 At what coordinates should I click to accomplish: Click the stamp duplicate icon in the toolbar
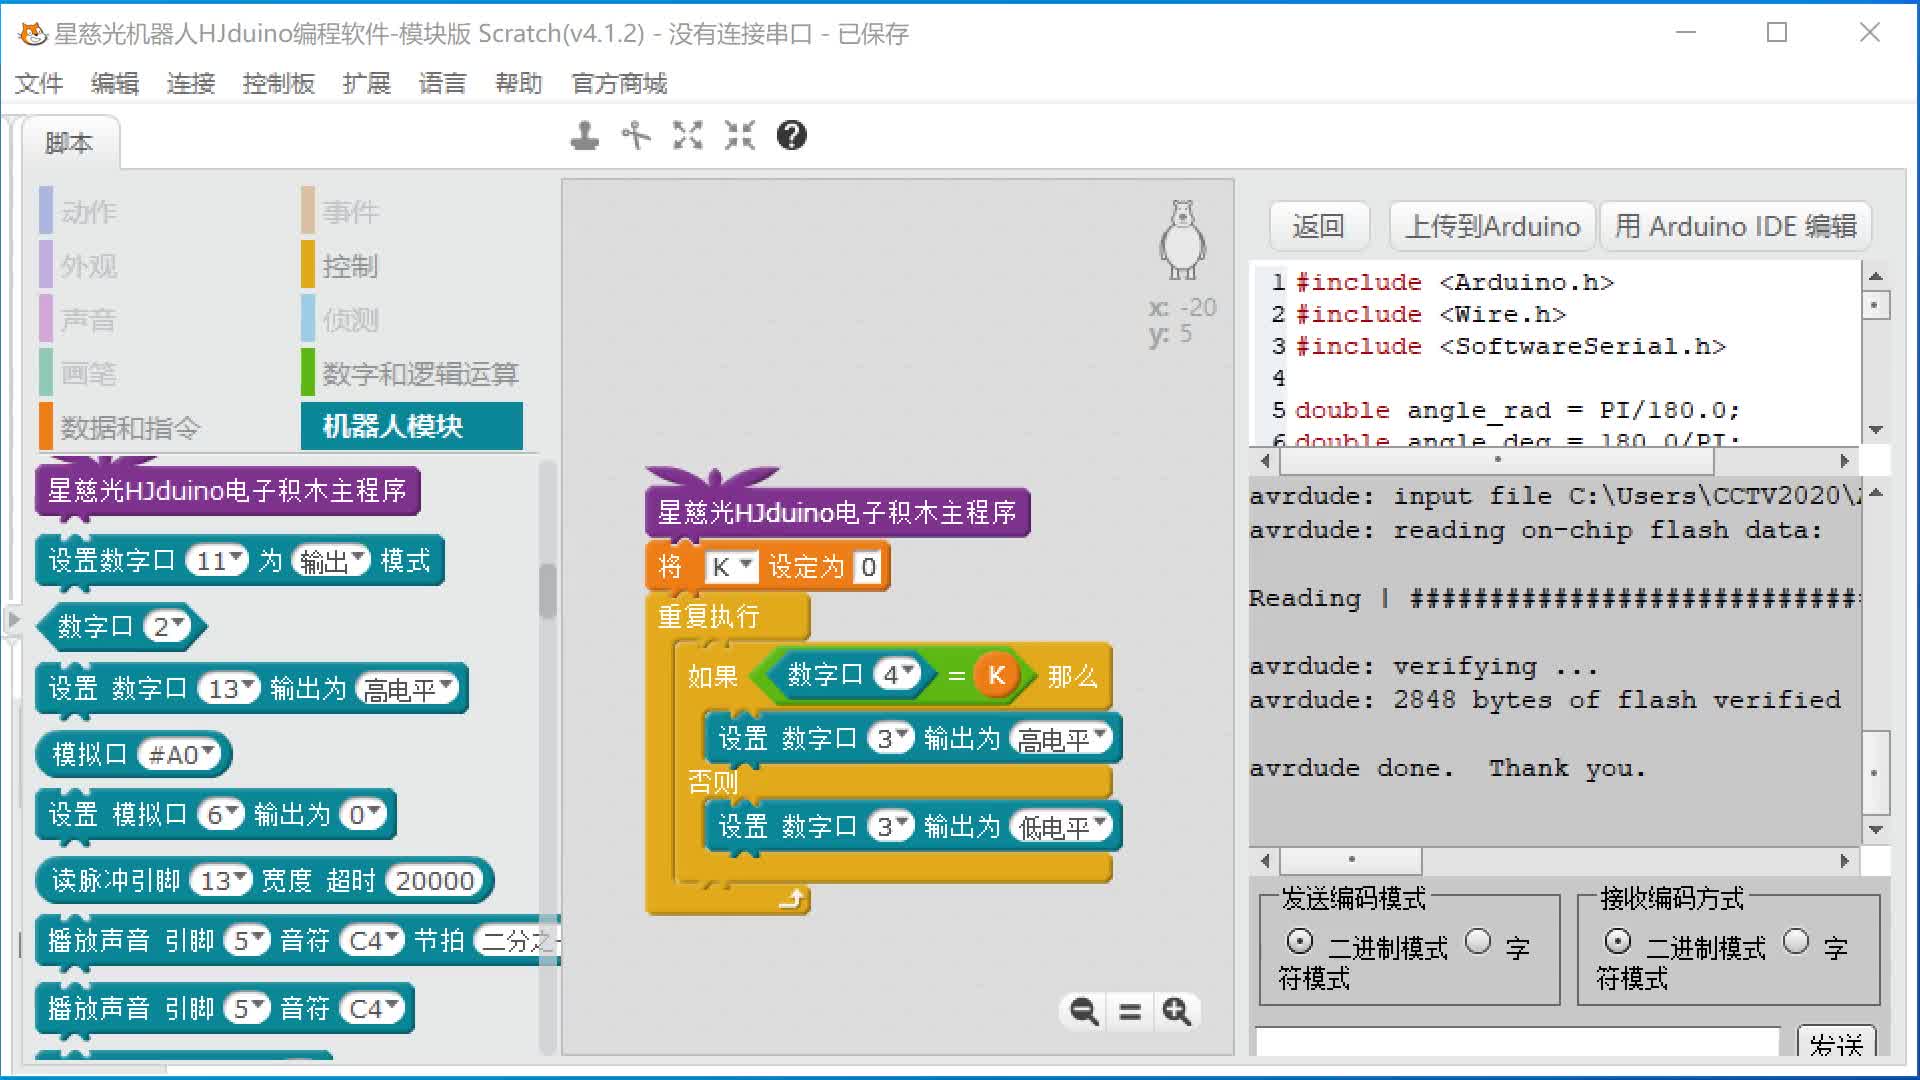(586, 135)
